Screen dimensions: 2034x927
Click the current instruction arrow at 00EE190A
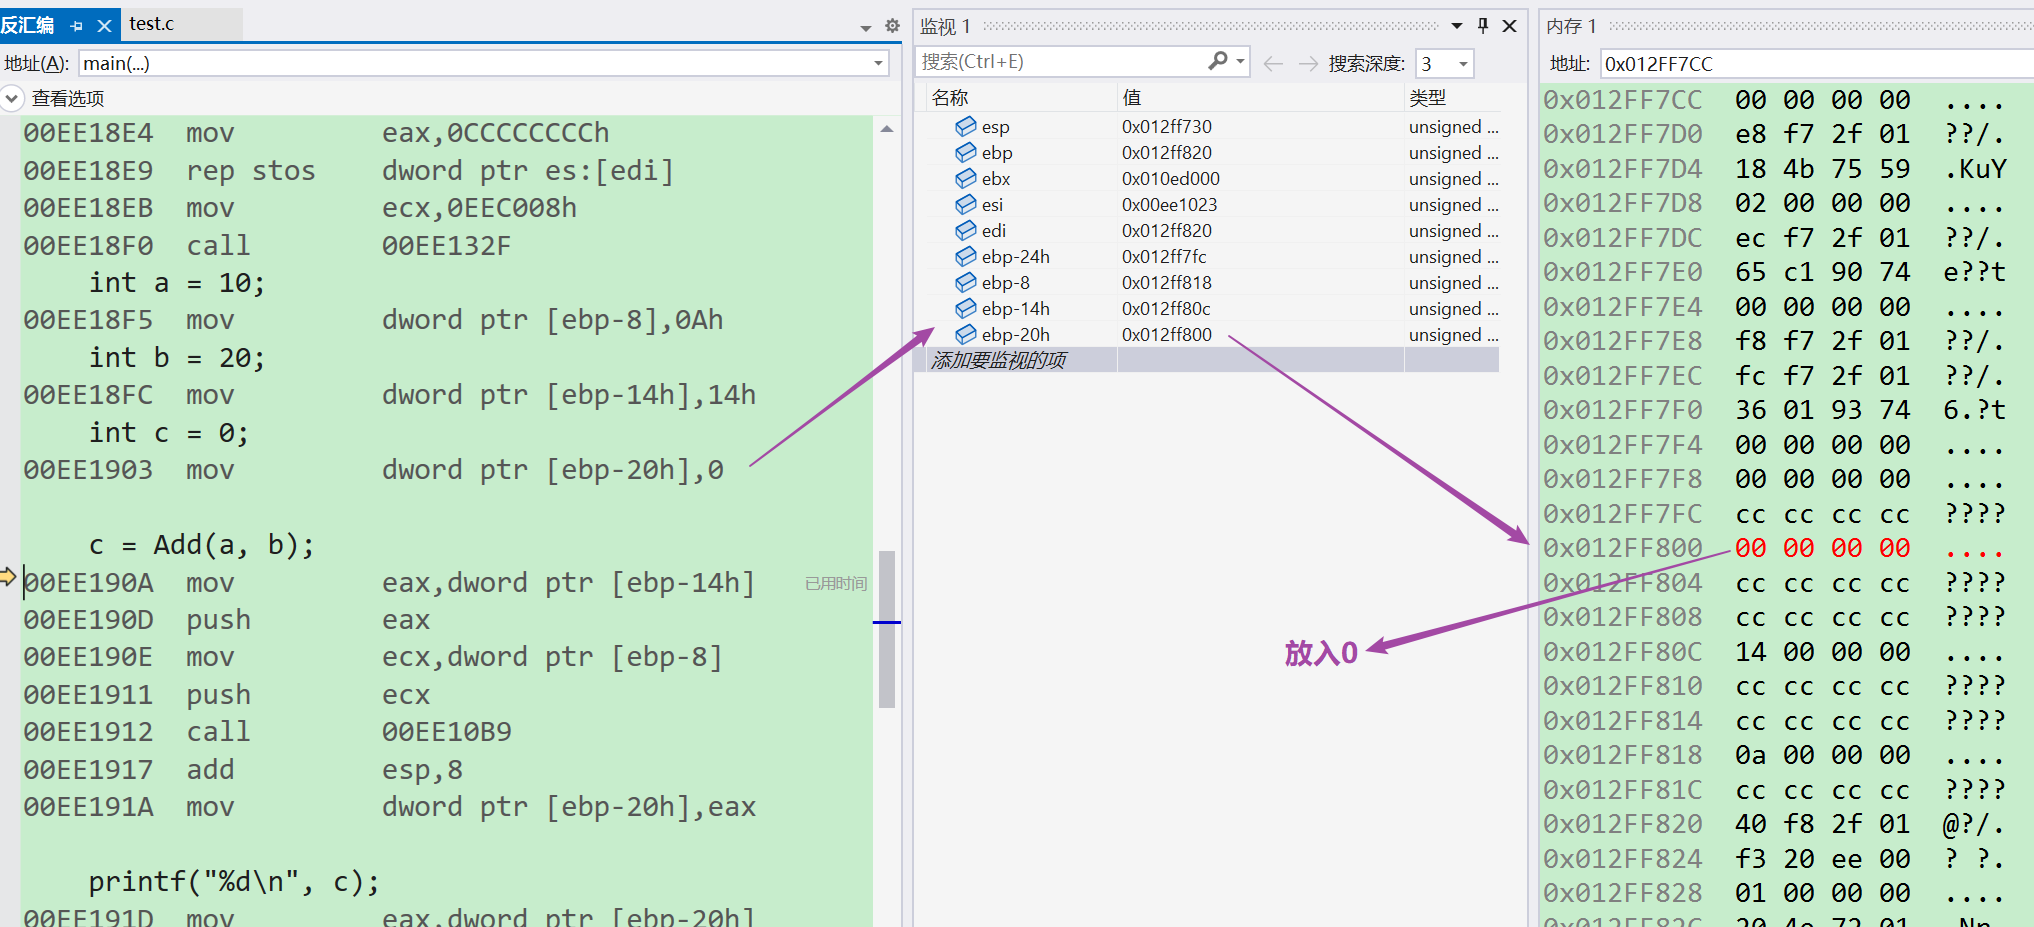click(x=8, y=577)
